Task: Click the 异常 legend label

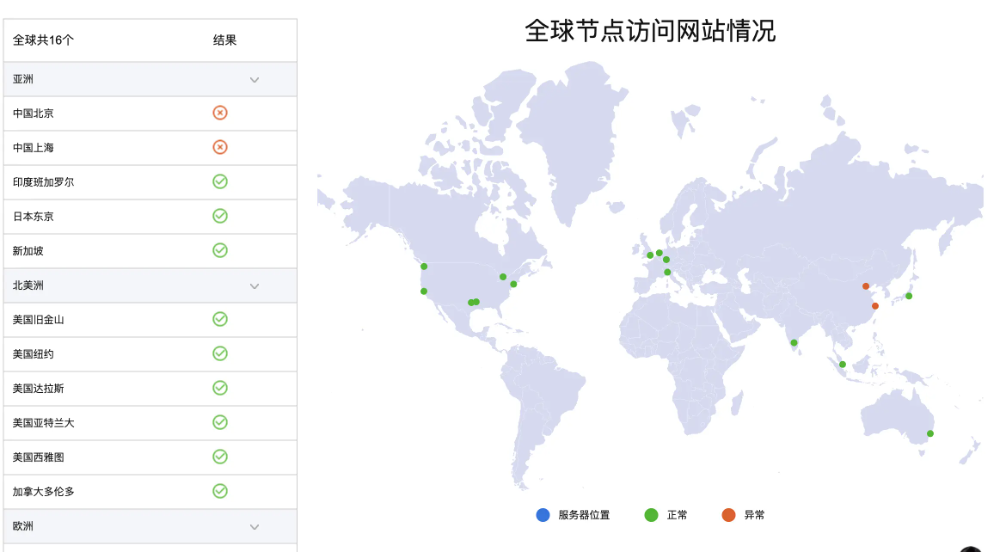Action: click(x=754, y=515)
